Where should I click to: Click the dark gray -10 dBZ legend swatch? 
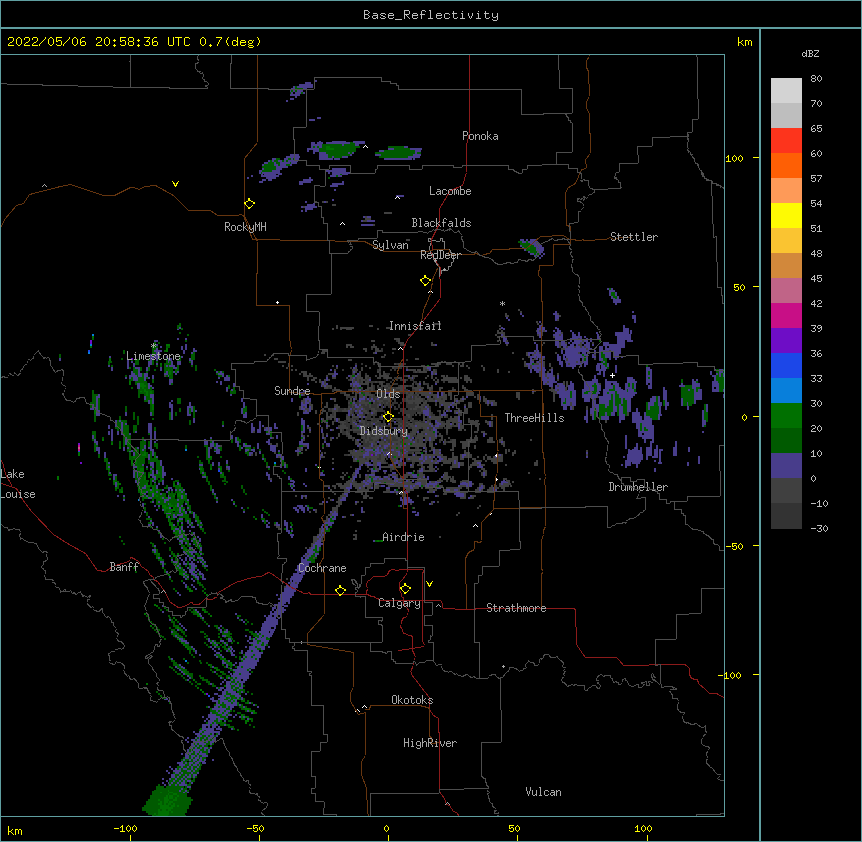pos(786,516)
